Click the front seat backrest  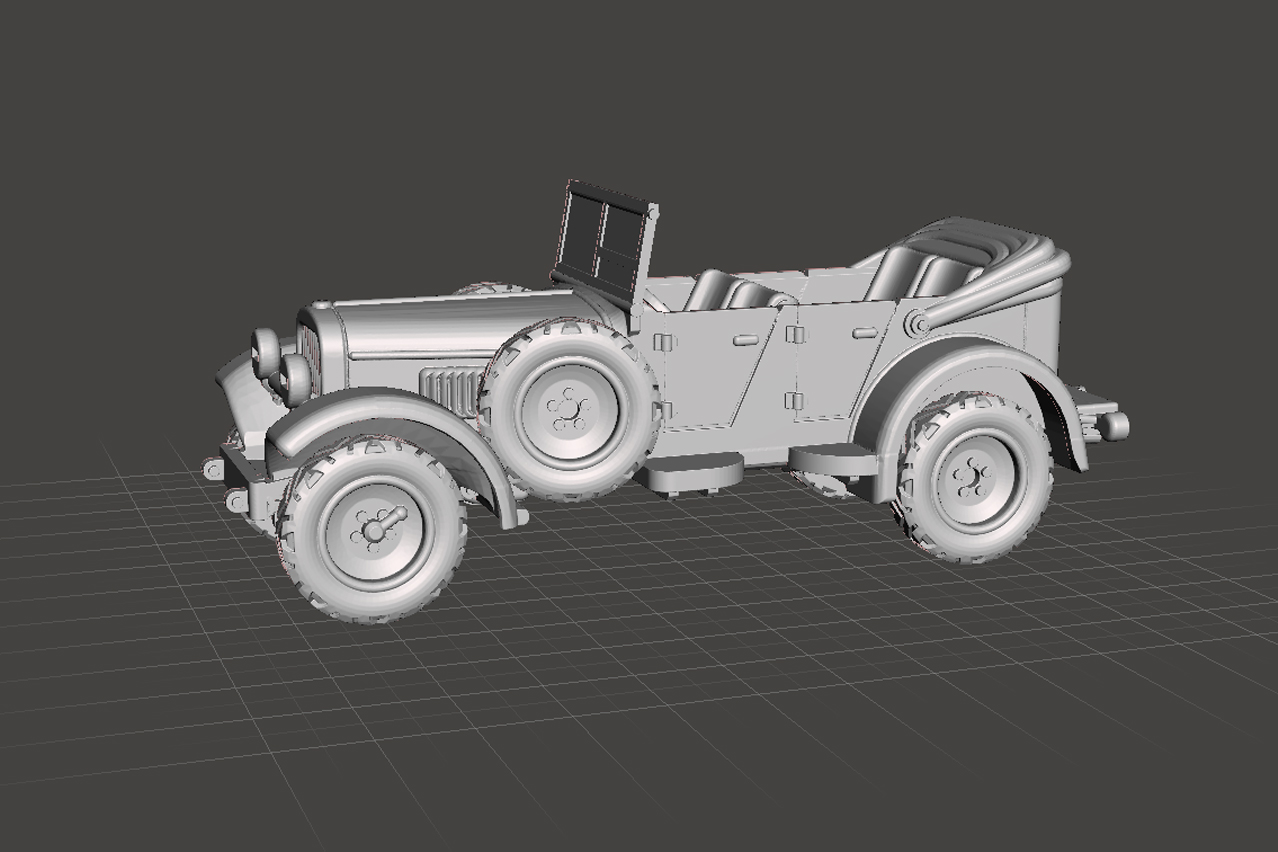(712, 288)
